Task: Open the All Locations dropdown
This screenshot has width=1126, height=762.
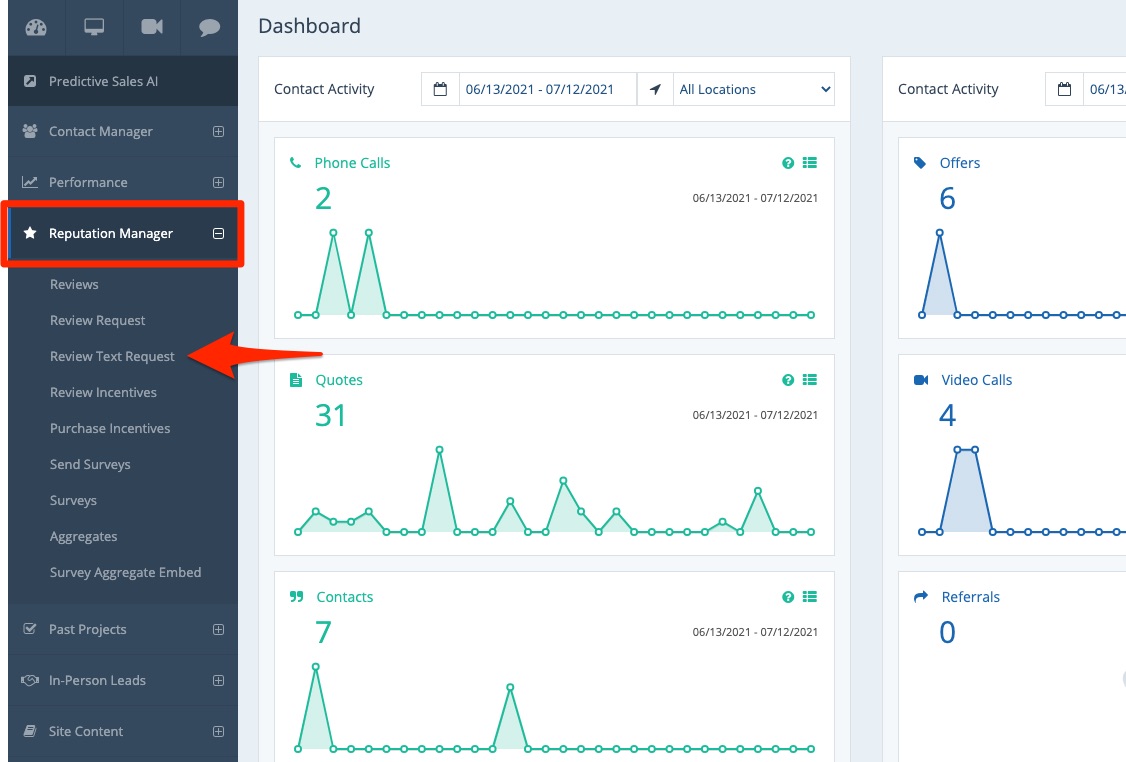Action: point(754,89)
